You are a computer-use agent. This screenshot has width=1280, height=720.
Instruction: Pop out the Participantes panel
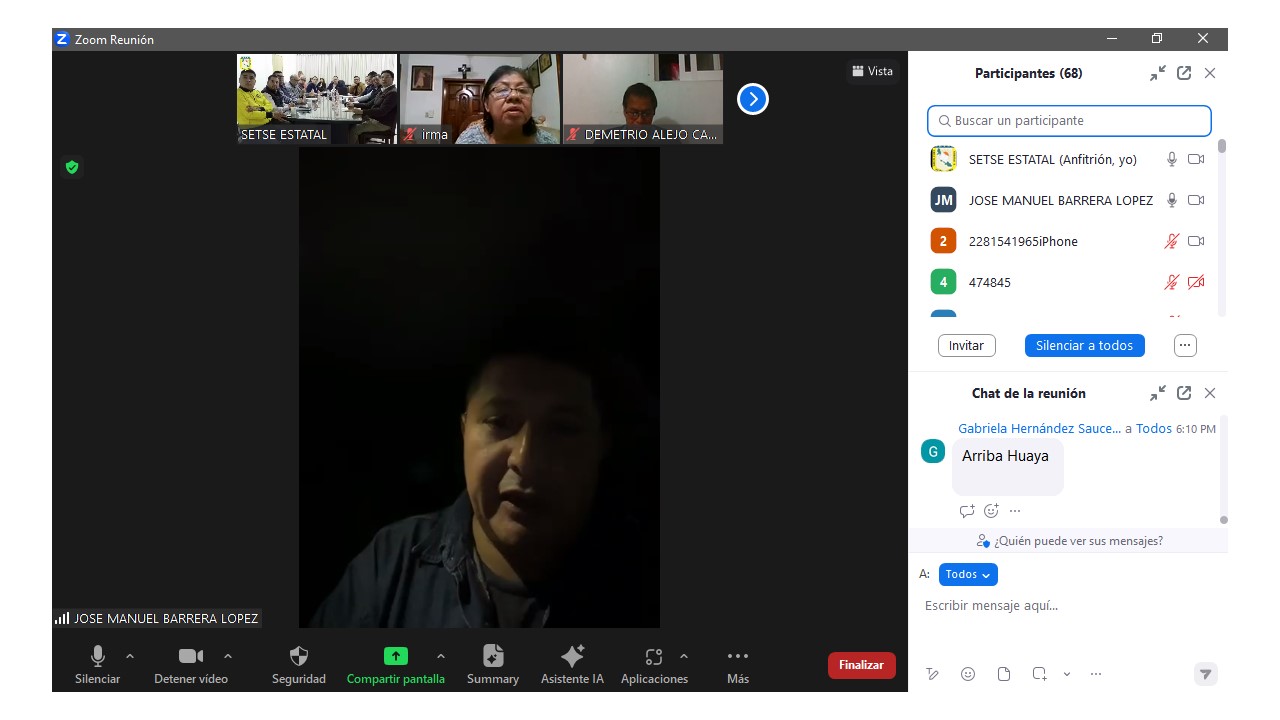[1184, 73]
